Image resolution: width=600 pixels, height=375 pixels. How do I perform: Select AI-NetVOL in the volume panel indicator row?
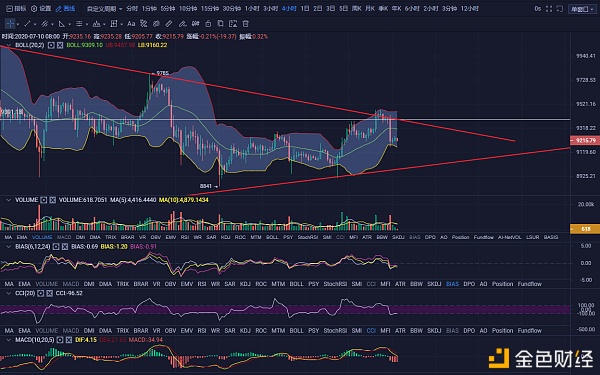(x=509, y=237)
